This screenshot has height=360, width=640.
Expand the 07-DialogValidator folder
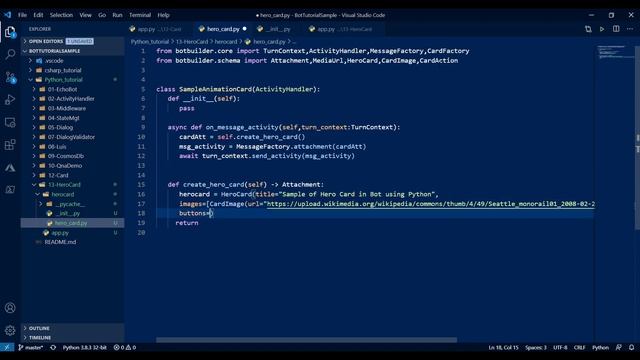(73, 137)
